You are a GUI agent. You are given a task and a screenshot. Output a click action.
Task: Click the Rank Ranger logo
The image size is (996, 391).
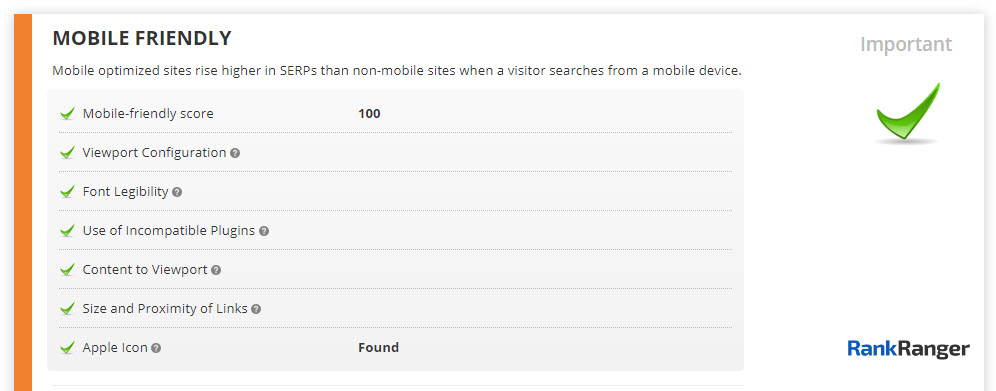[908, 348]
